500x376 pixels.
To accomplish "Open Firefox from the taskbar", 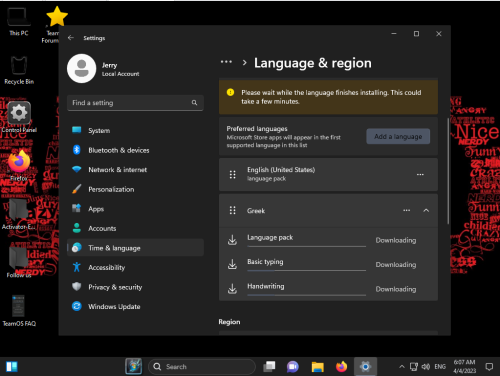I will click(341, 367).
